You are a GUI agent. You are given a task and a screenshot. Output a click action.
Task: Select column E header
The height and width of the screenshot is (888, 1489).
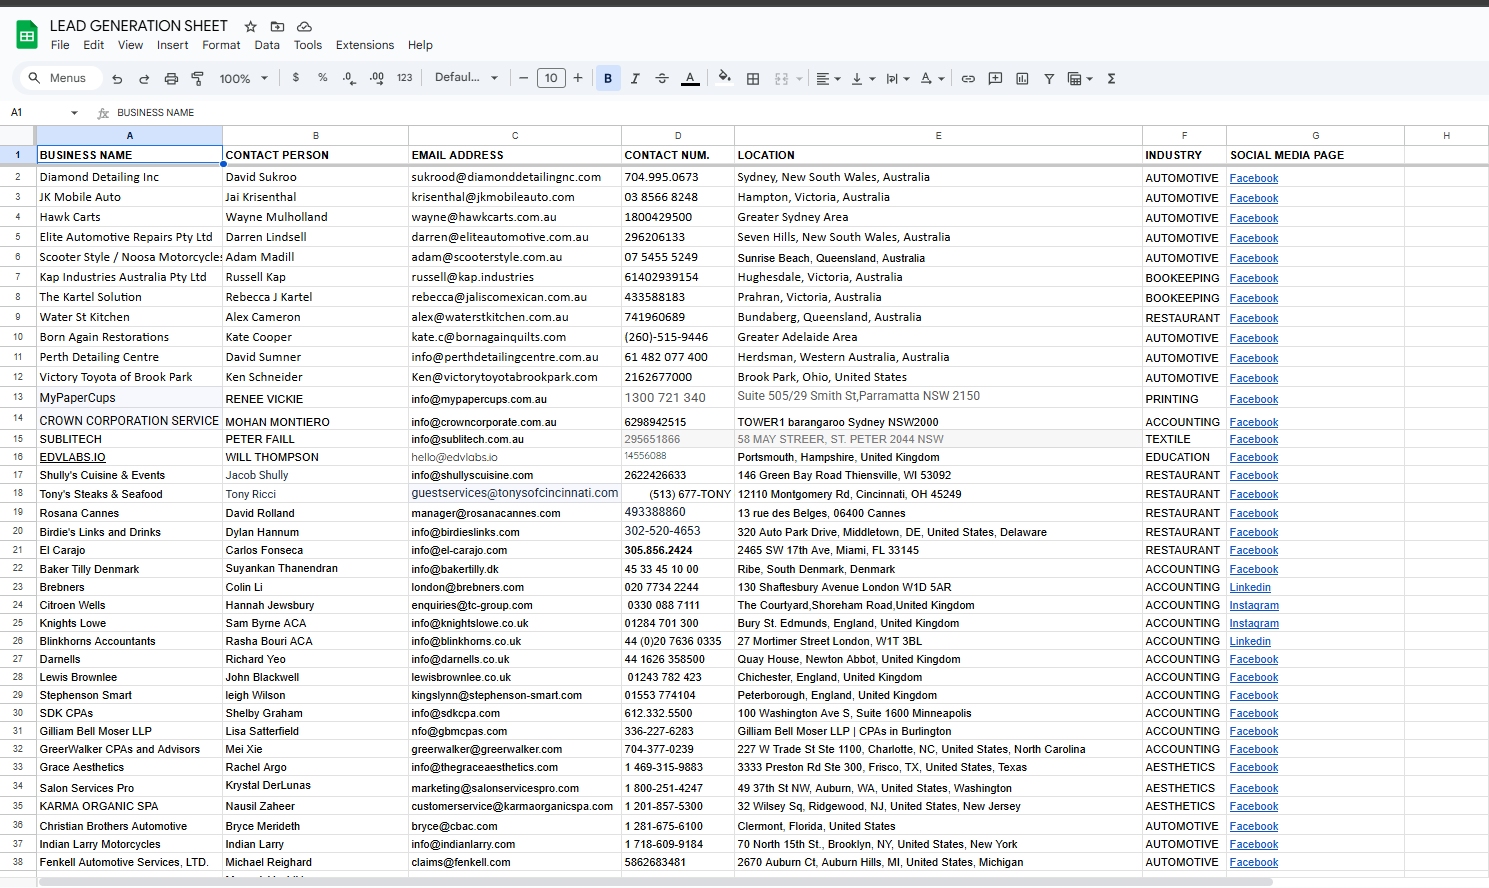[x=938, y=135]
